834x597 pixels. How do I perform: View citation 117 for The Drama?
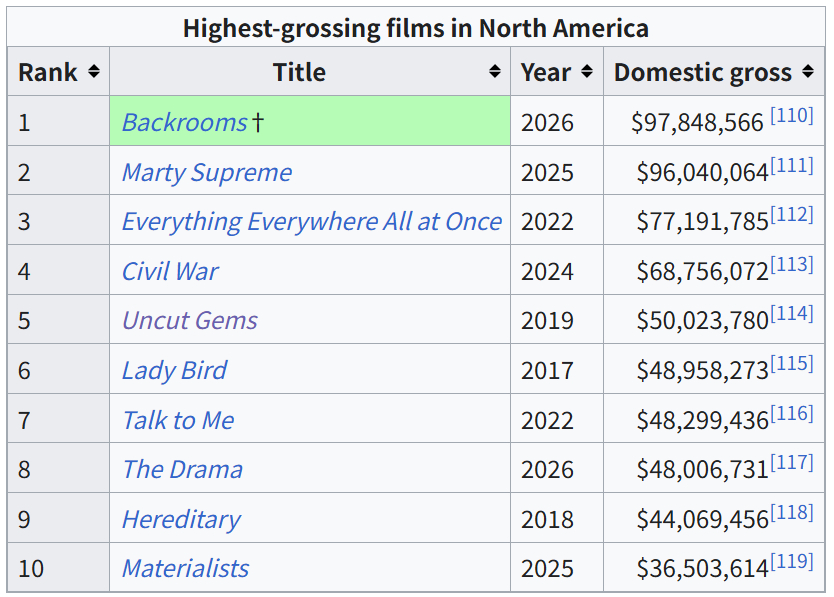792,462
